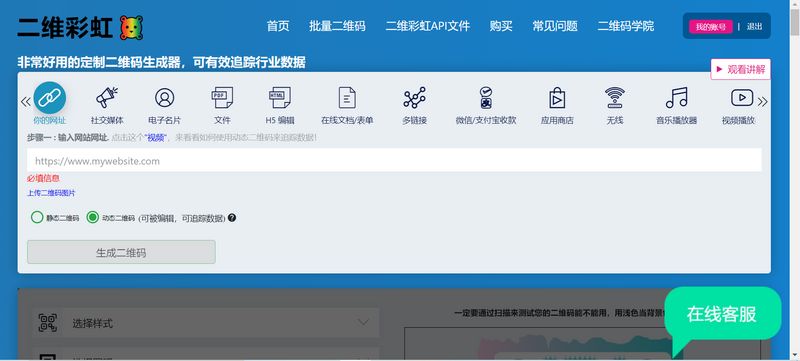
Task: Show previous QR types with left arrows
Action: pyautogui.click(x=26, y=101)
